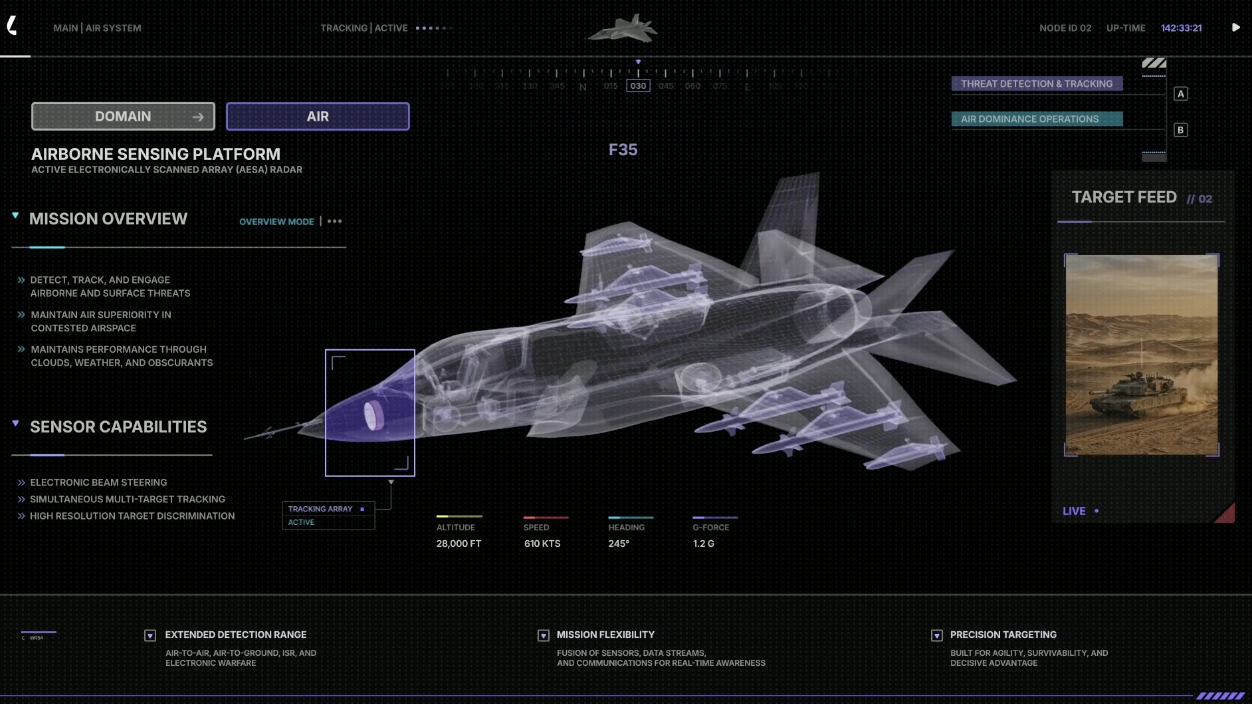This screenshot has height=704, width=1252.
Task: Click the play arrow beside uptime counter
Action: 1235,28
